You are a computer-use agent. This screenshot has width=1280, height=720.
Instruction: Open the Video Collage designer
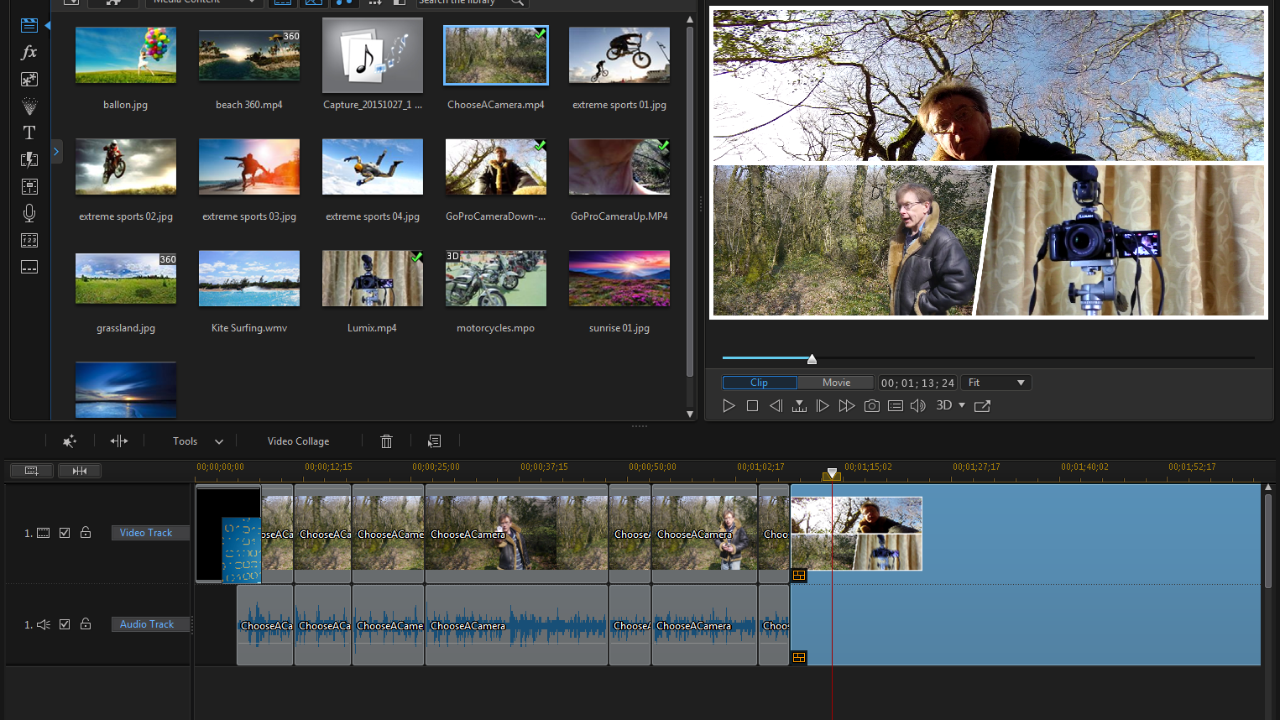298,441
